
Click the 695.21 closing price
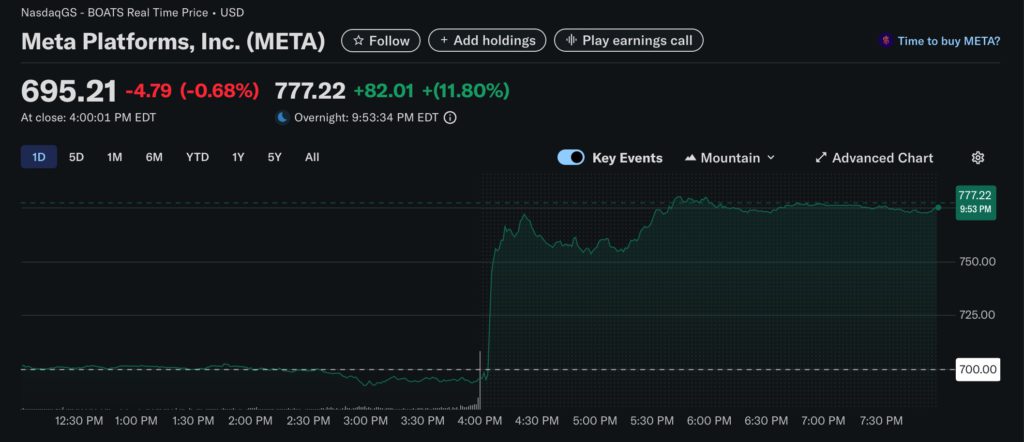69,91
